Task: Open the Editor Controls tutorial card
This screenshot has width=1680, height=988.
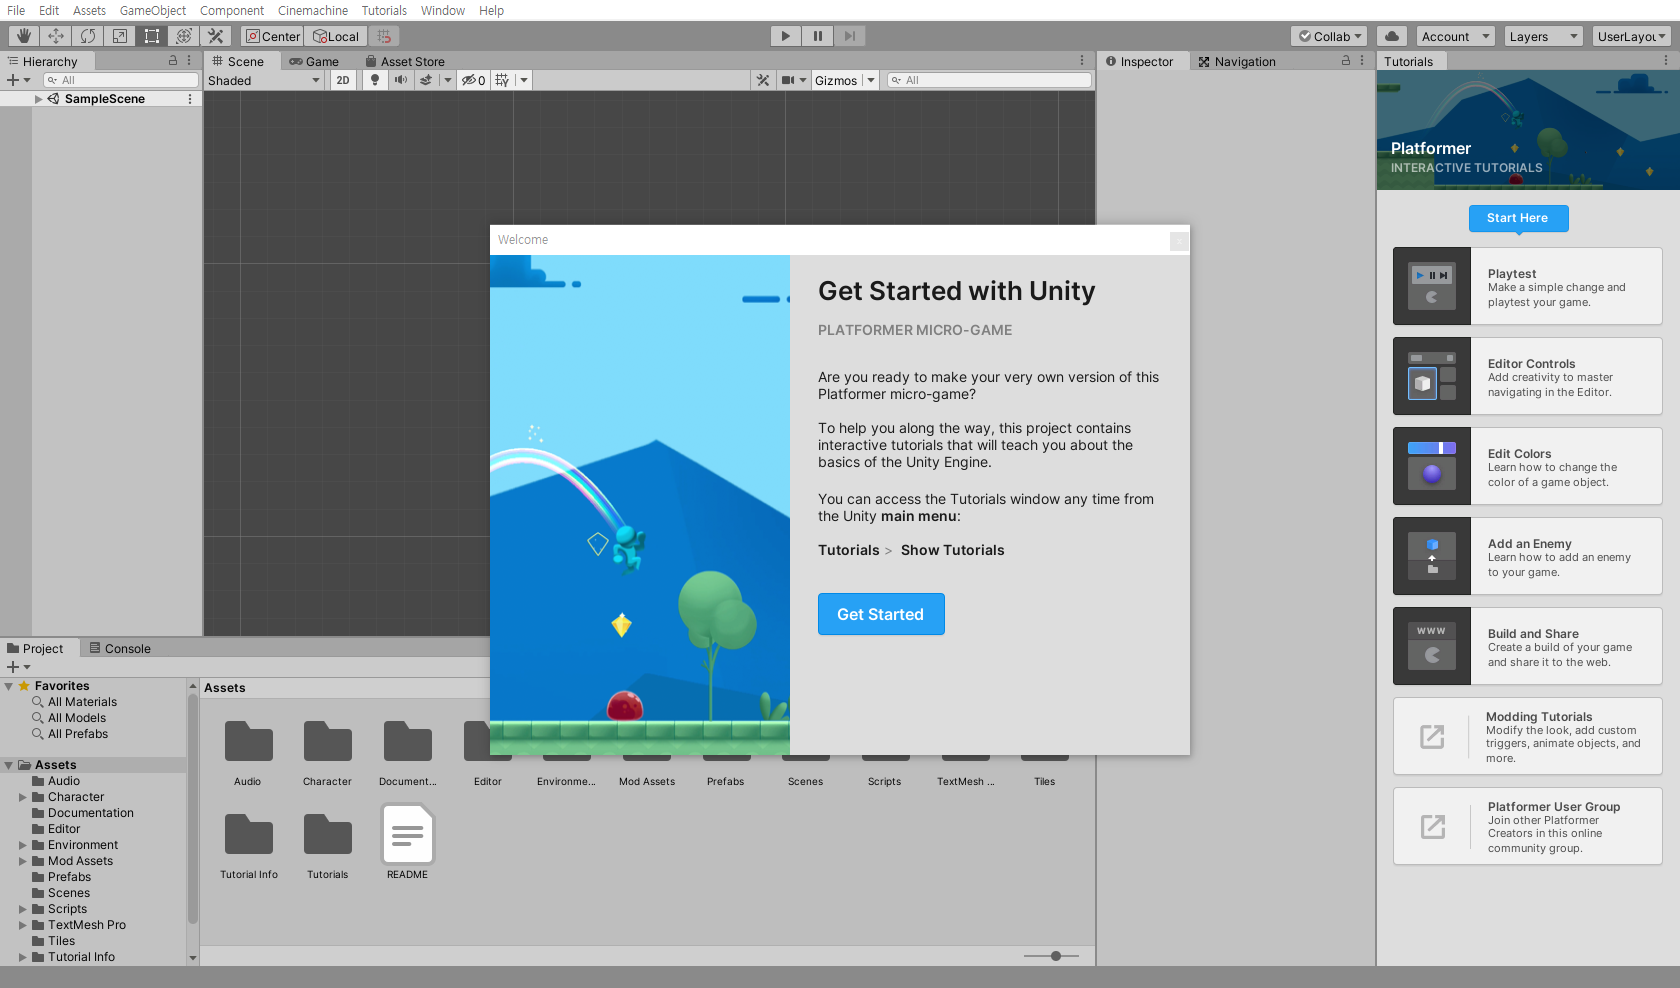Action: click(1527, 376)
